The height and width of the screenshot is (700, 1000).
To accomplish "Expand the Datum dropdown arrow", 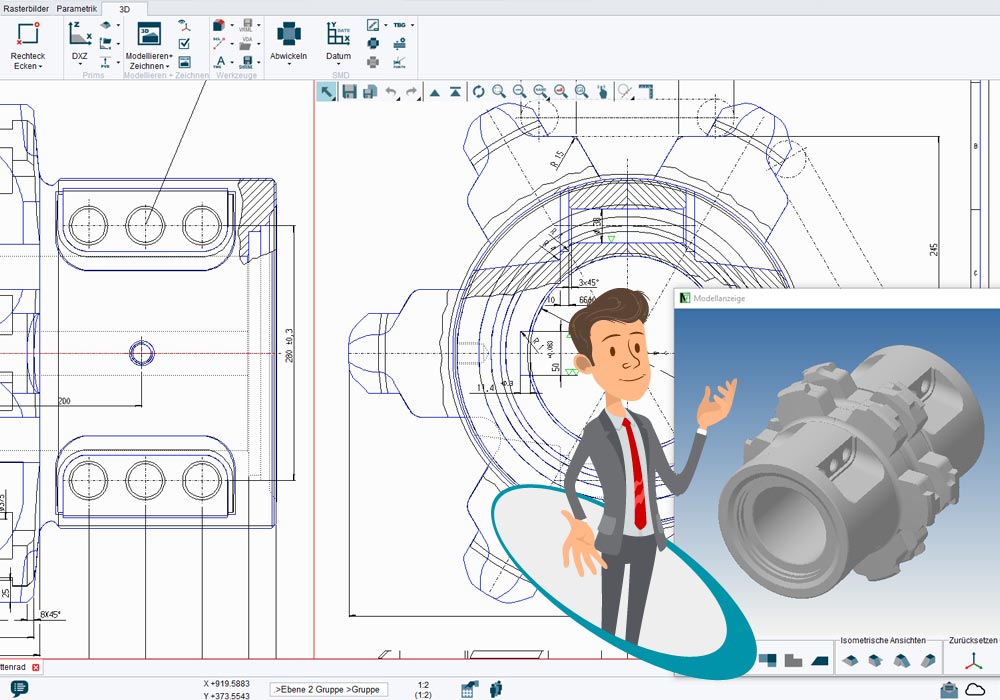I will pos(338,64).
